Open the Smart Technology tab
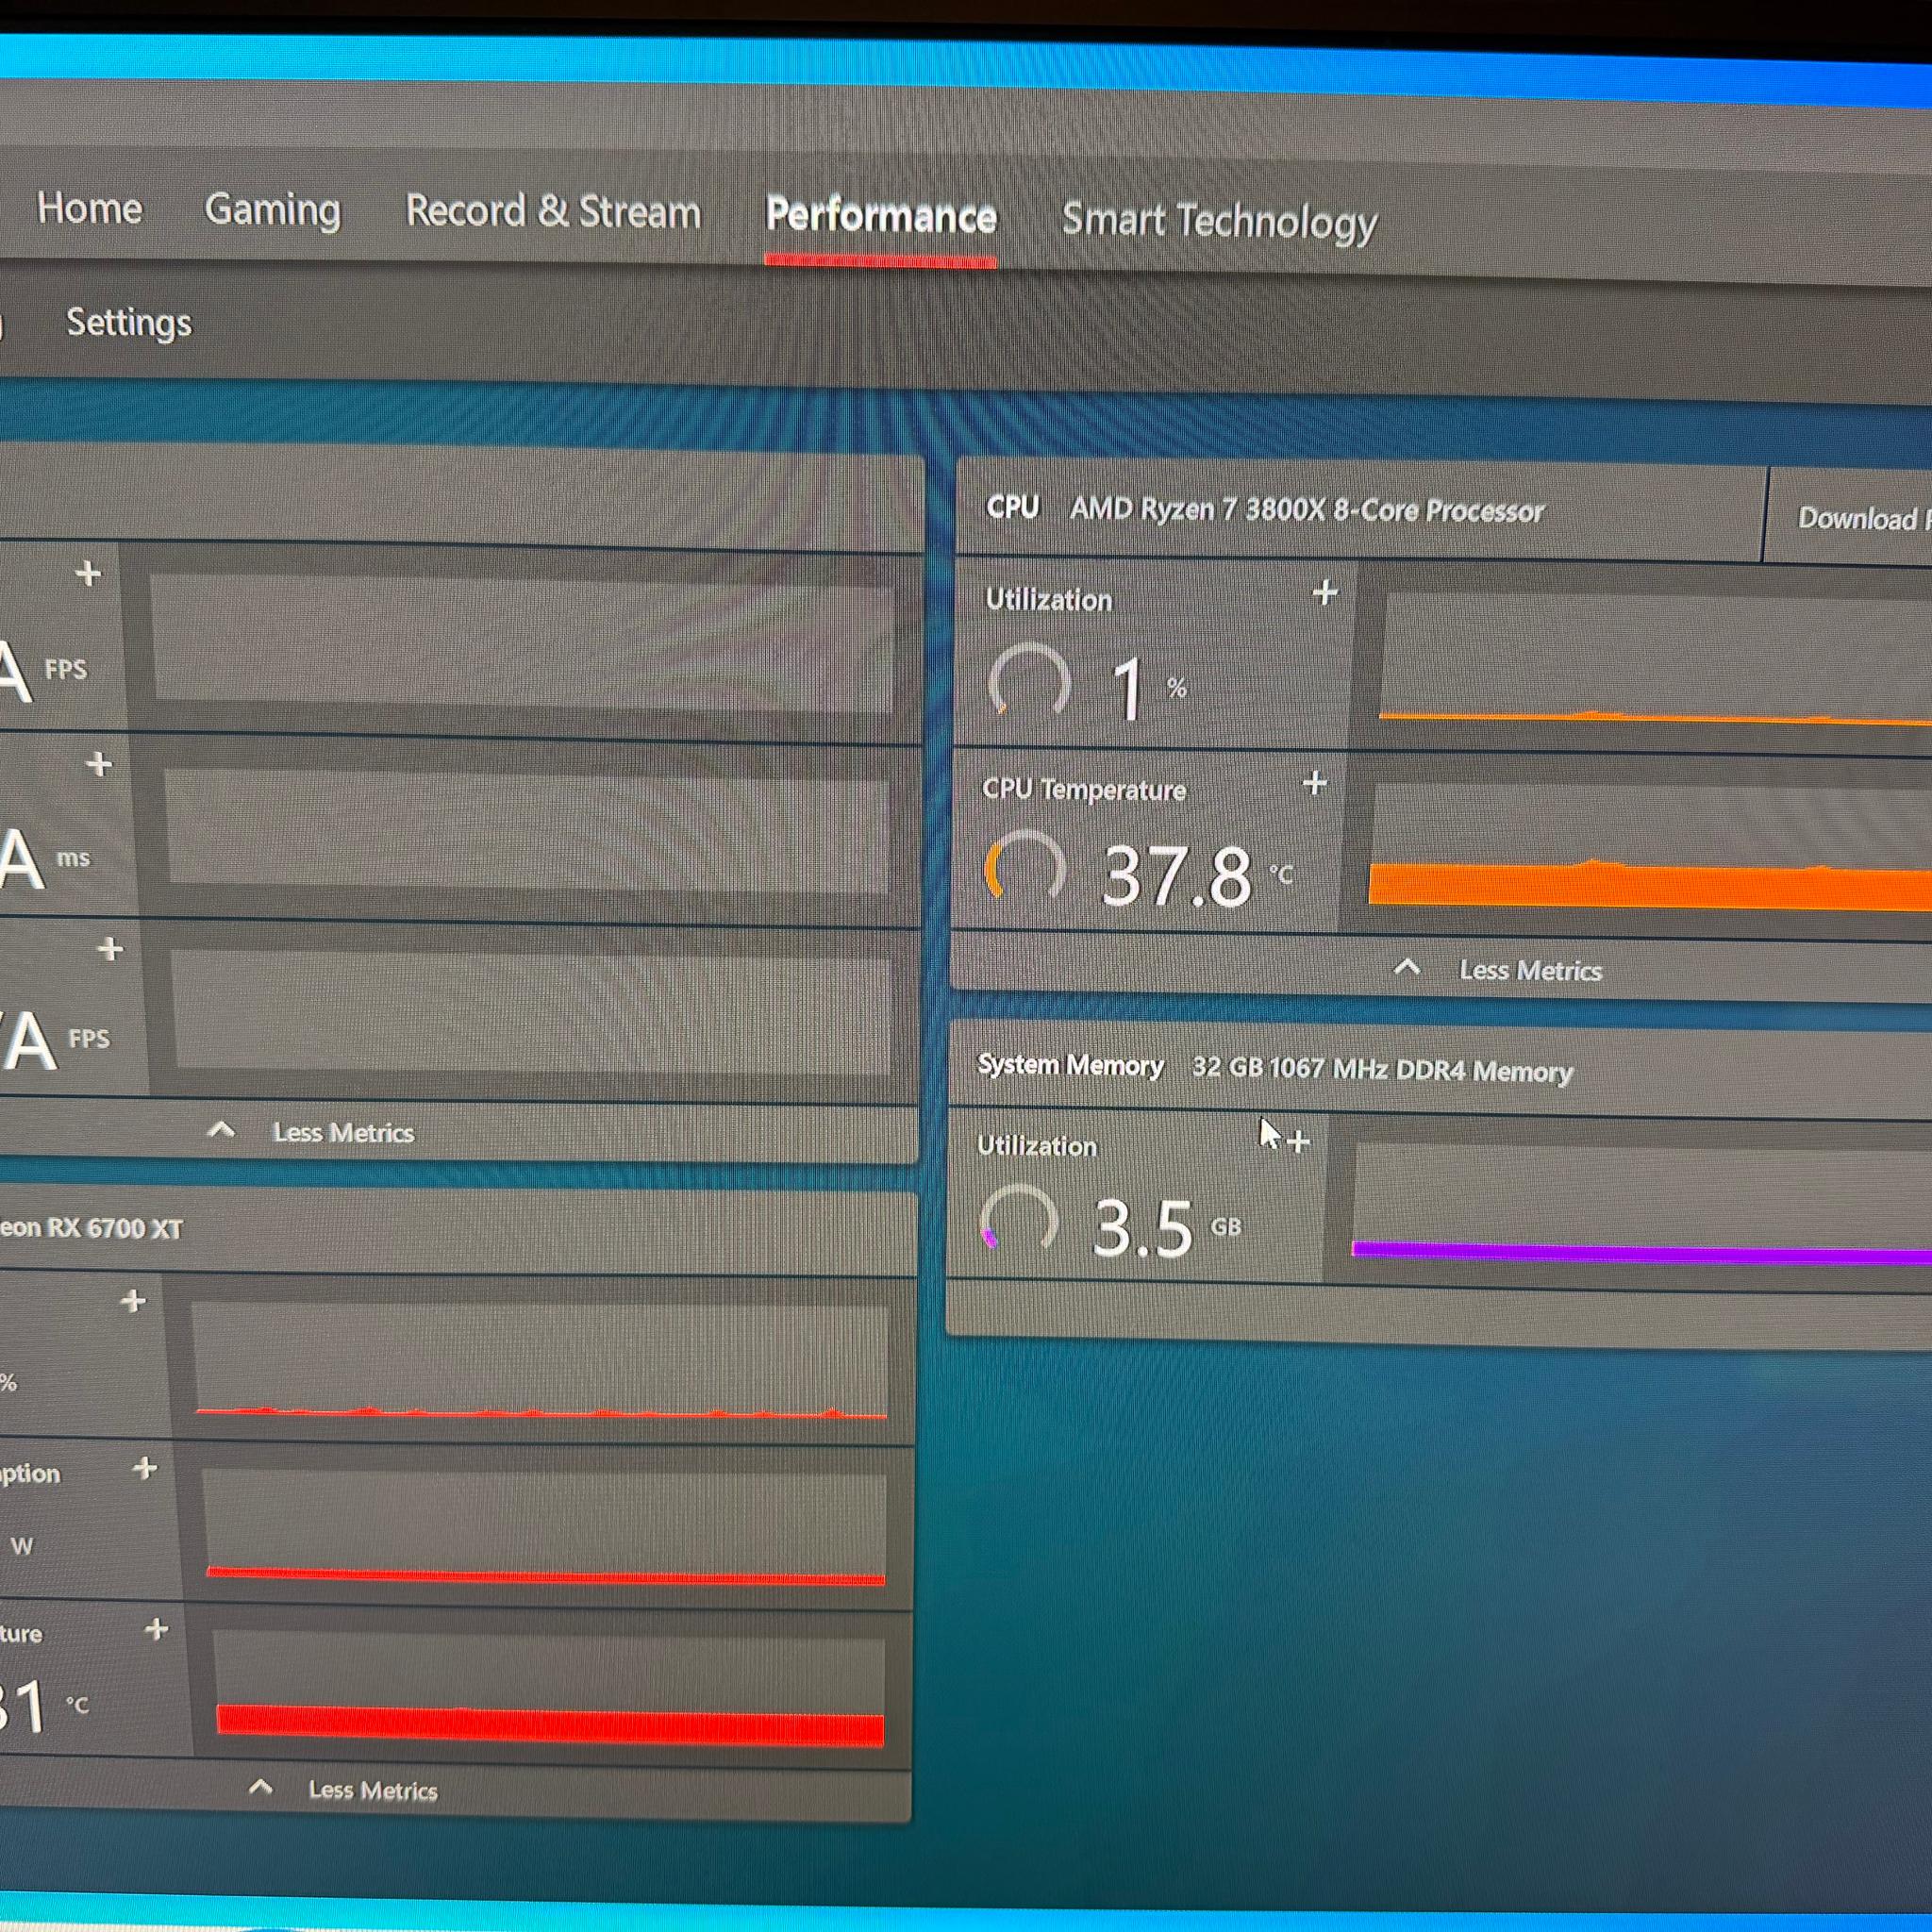 (x=1219, y=221)
